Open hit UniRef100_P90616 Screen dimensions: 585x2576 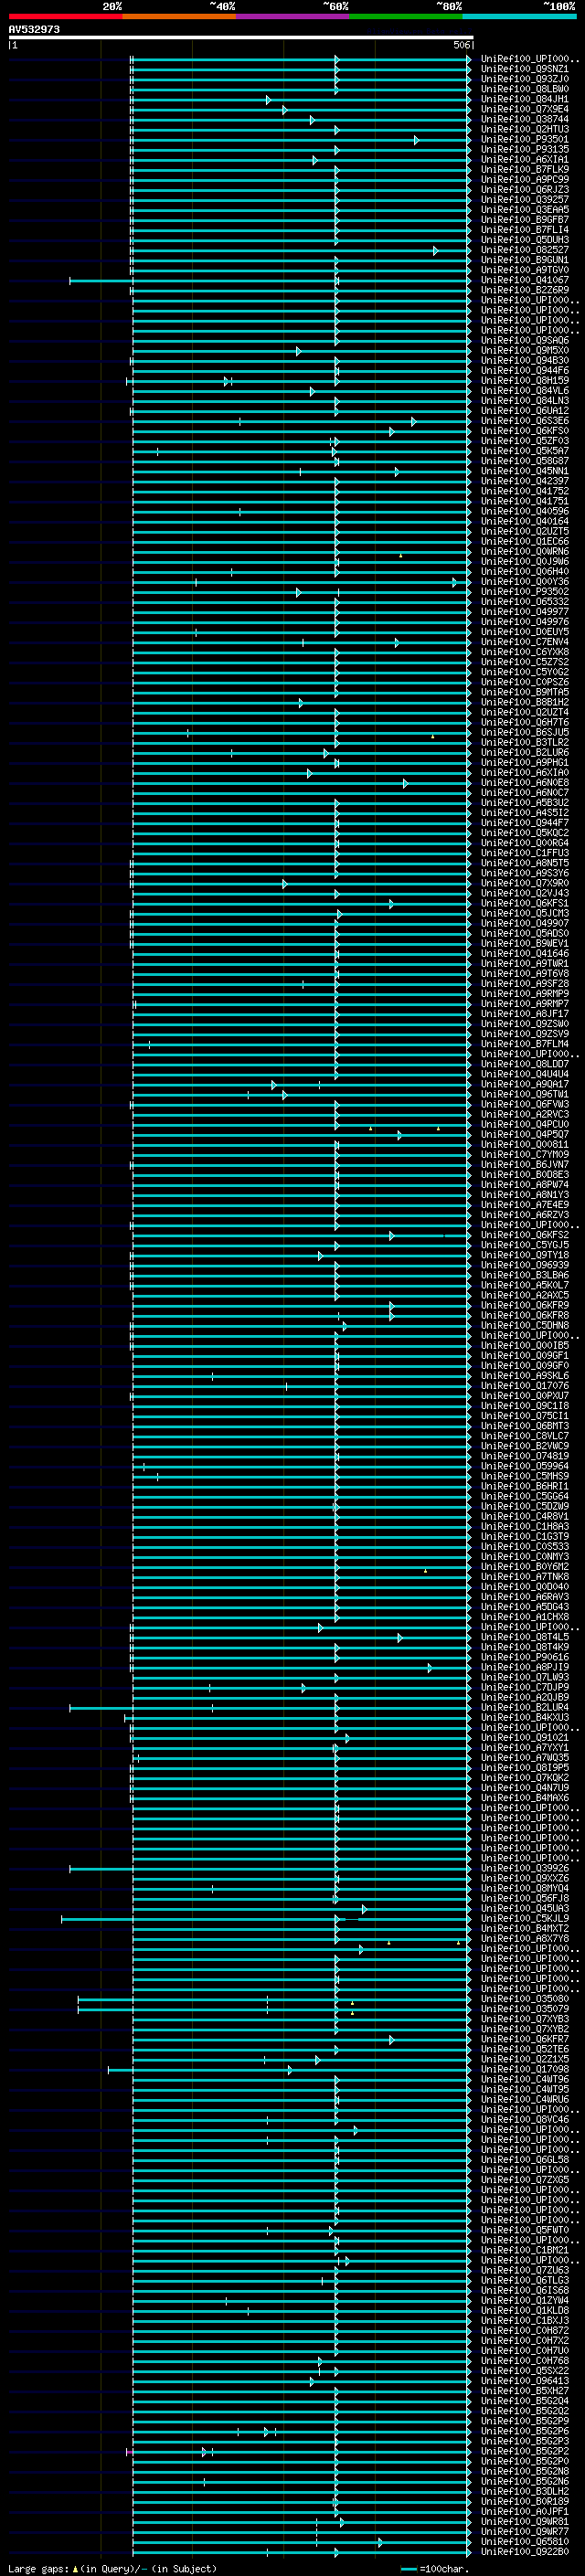tap(525, 1657)
